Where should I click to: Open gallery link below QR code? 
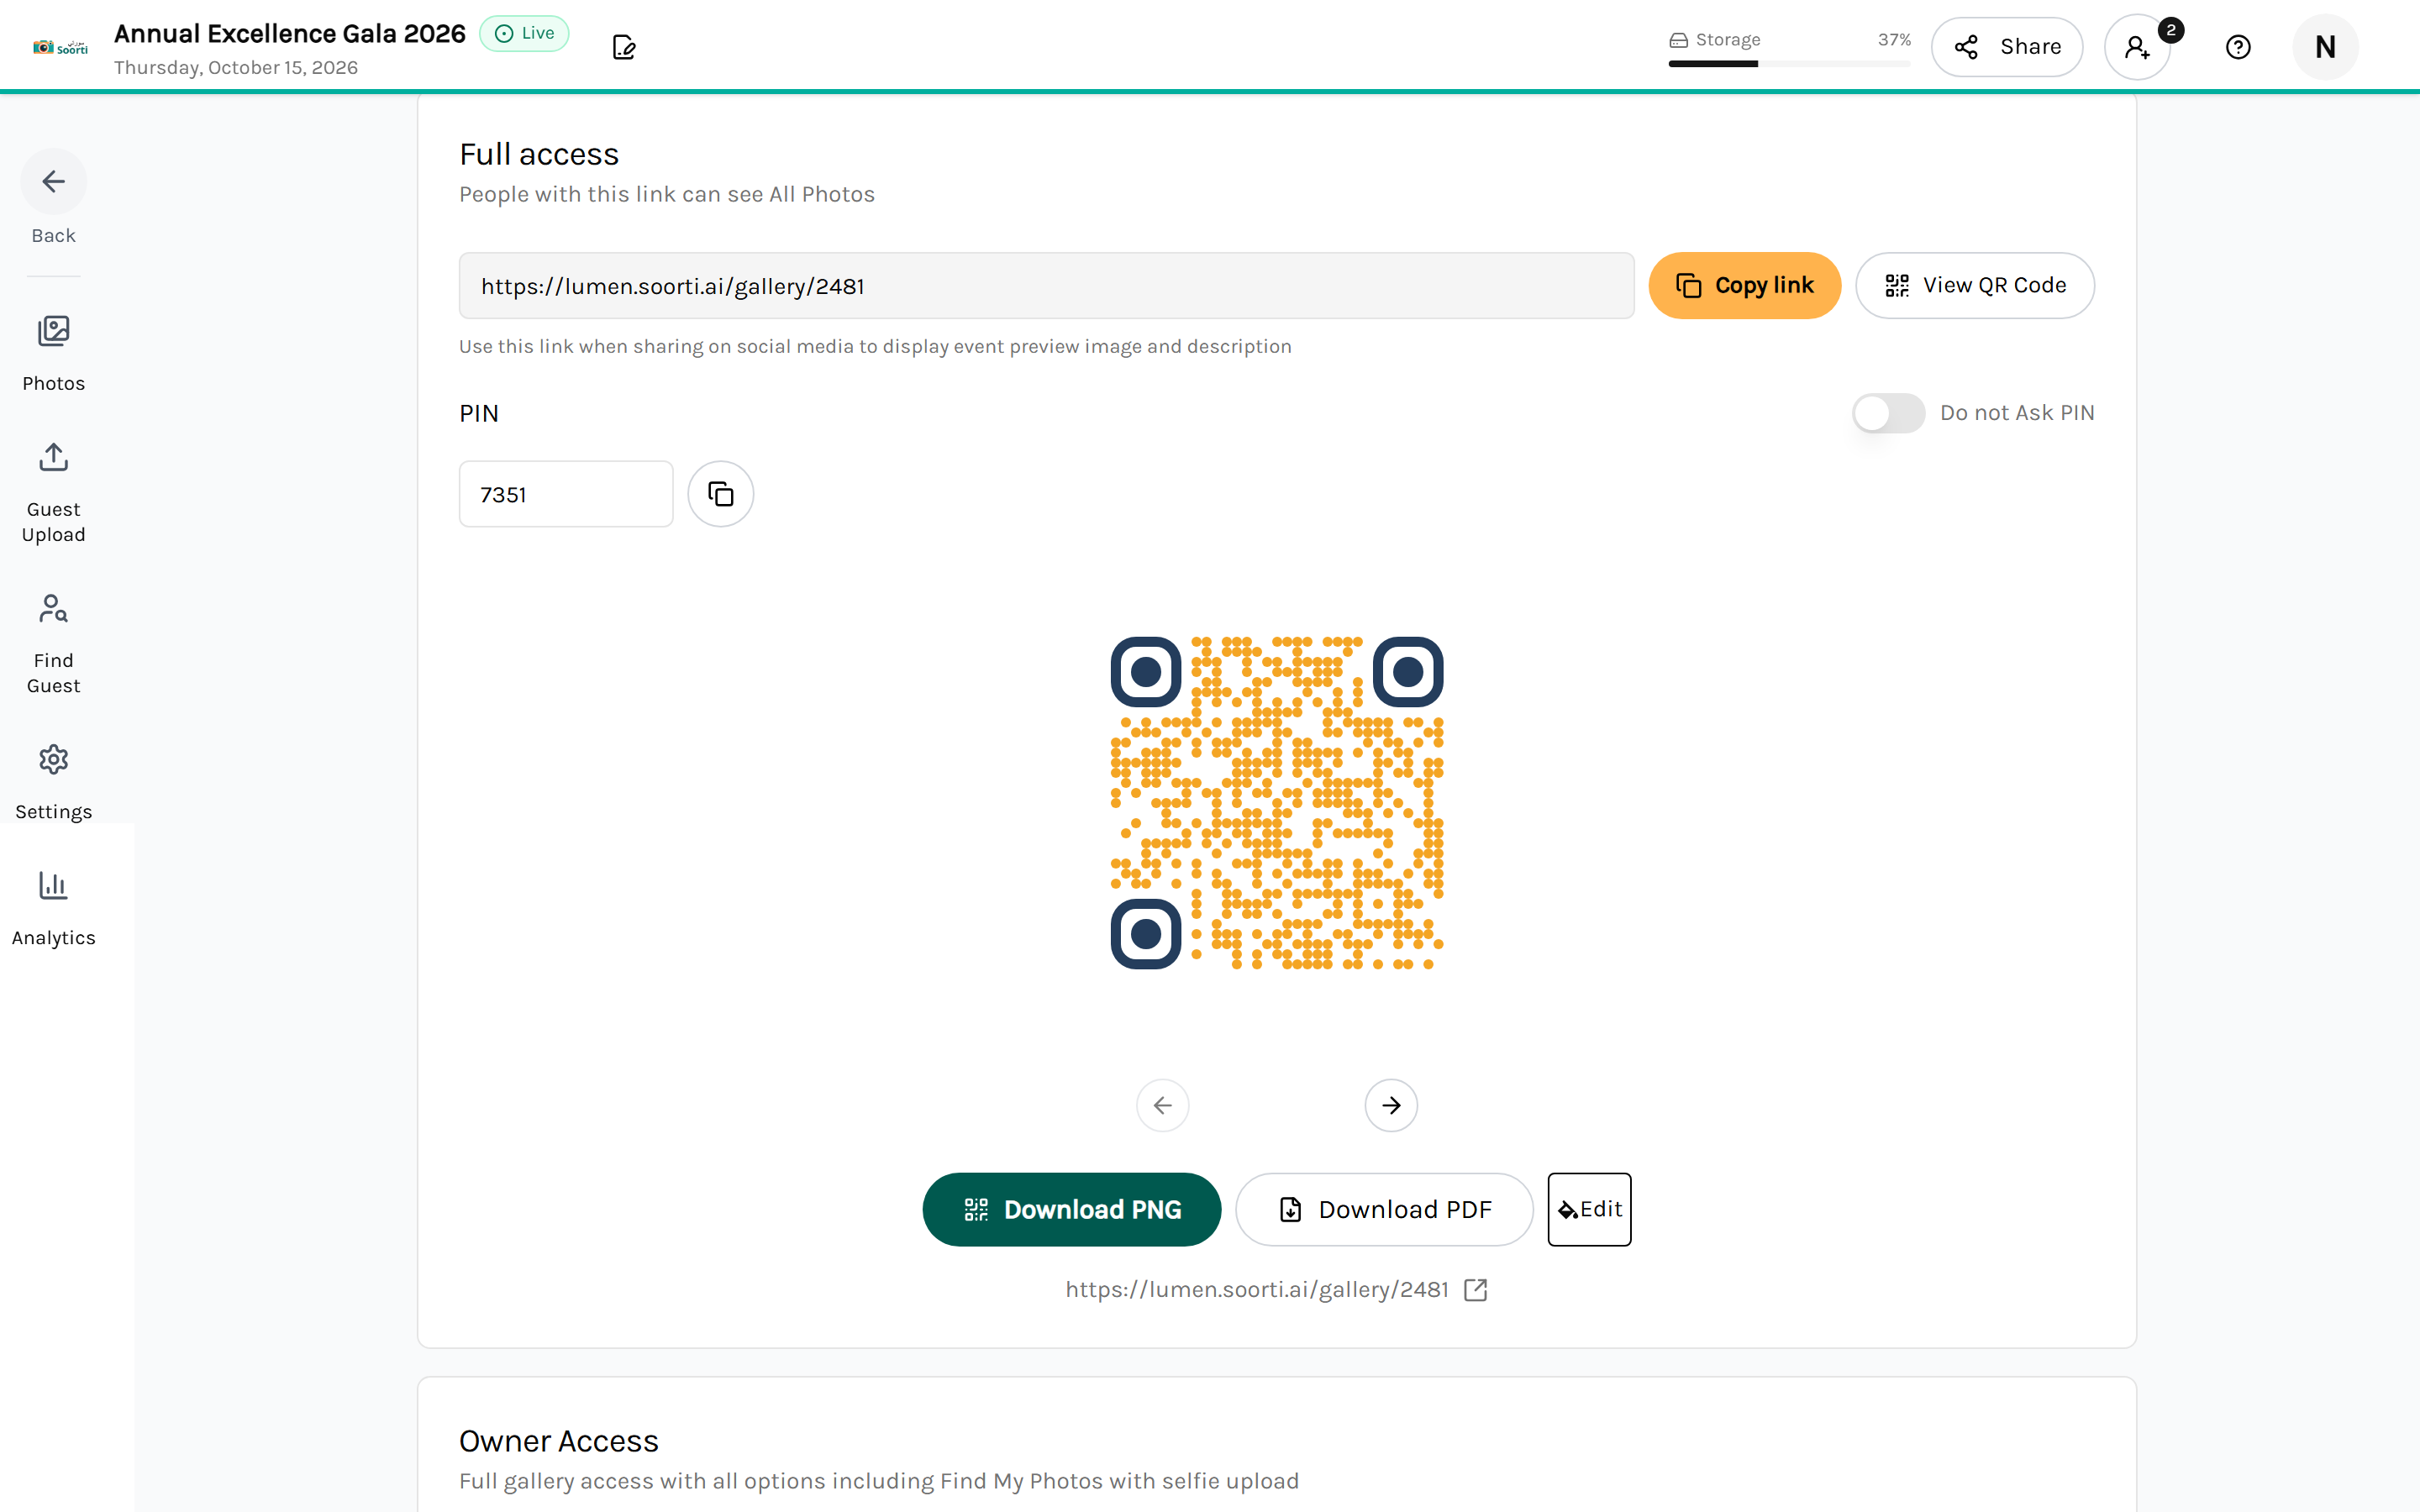(1256, 1290)
